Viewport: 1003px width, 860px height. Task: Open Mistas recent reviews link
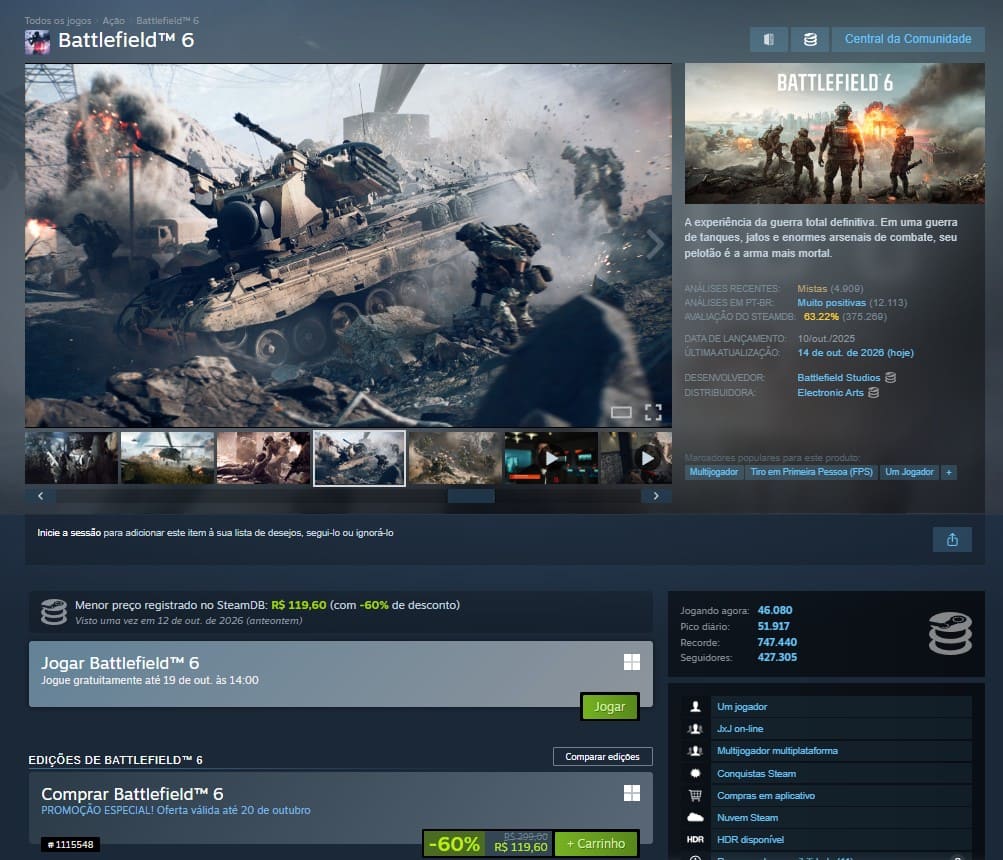[812, 289]
